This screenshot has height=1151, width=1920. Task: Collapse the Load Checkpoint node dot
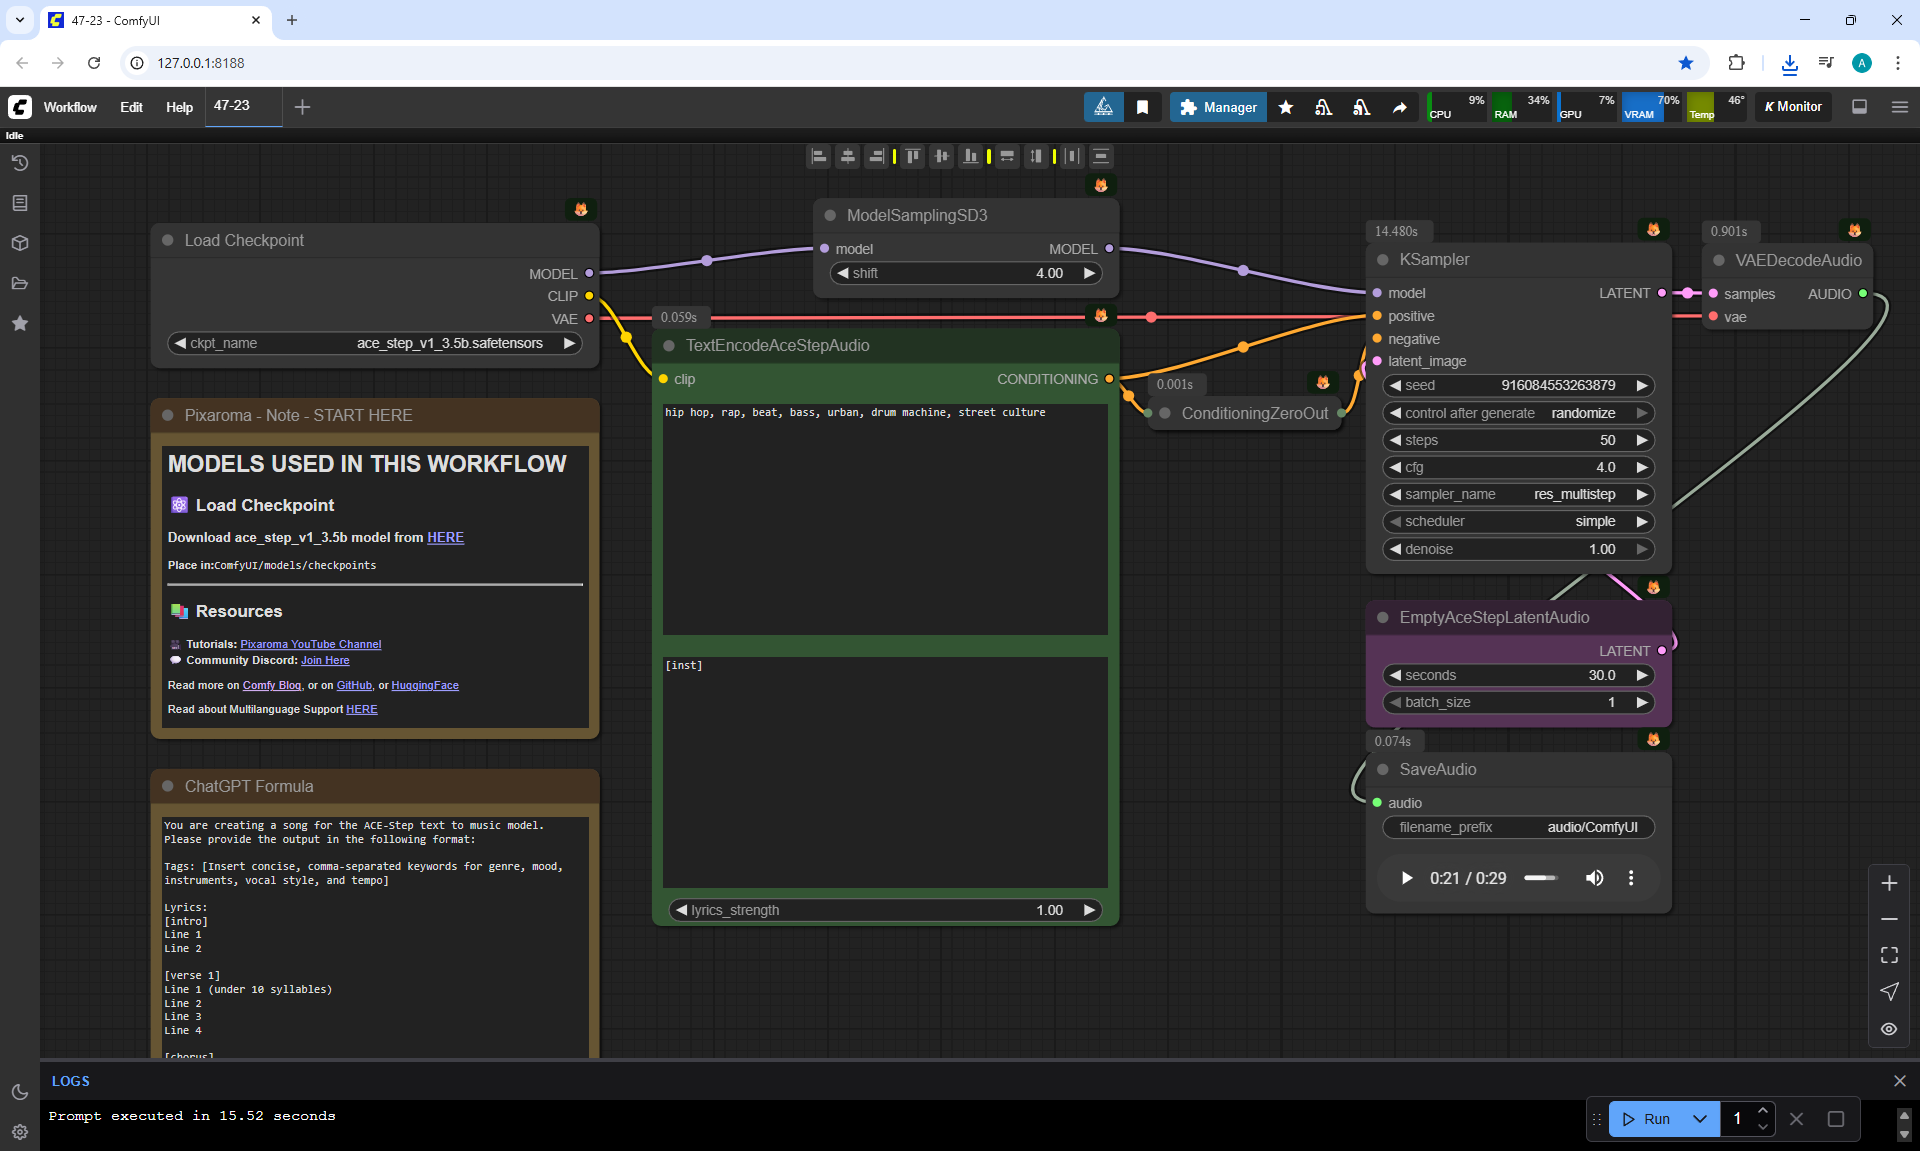pyautogui.click(x=167, y=240)
